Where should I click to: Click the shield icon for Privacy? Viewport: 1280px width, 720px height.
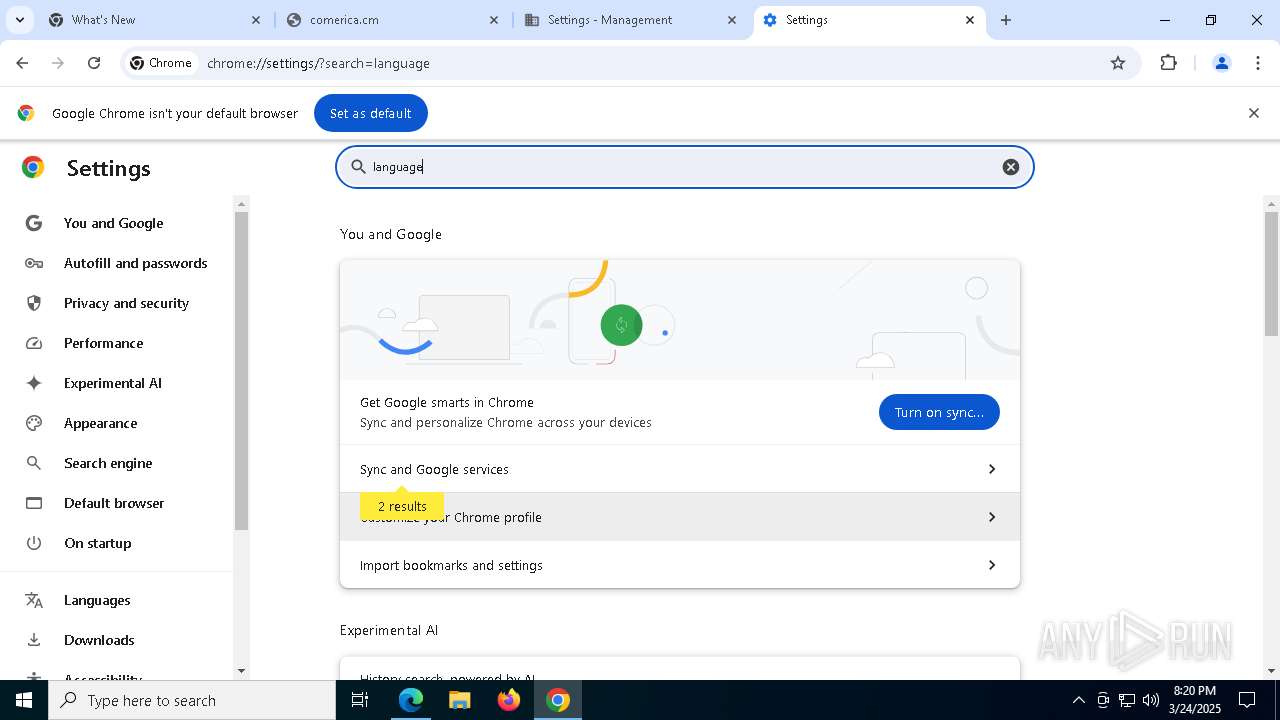[34, 303]
